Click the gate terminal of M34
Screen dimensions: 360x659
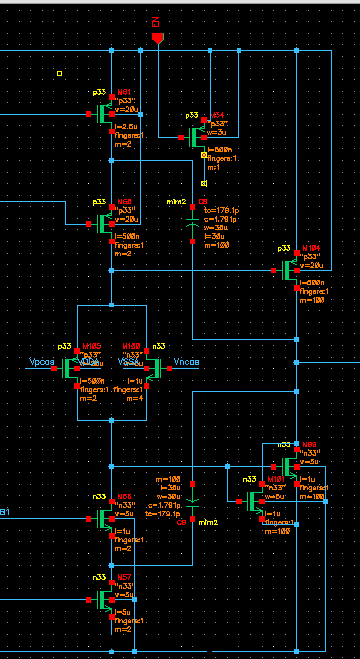point(181,137)
